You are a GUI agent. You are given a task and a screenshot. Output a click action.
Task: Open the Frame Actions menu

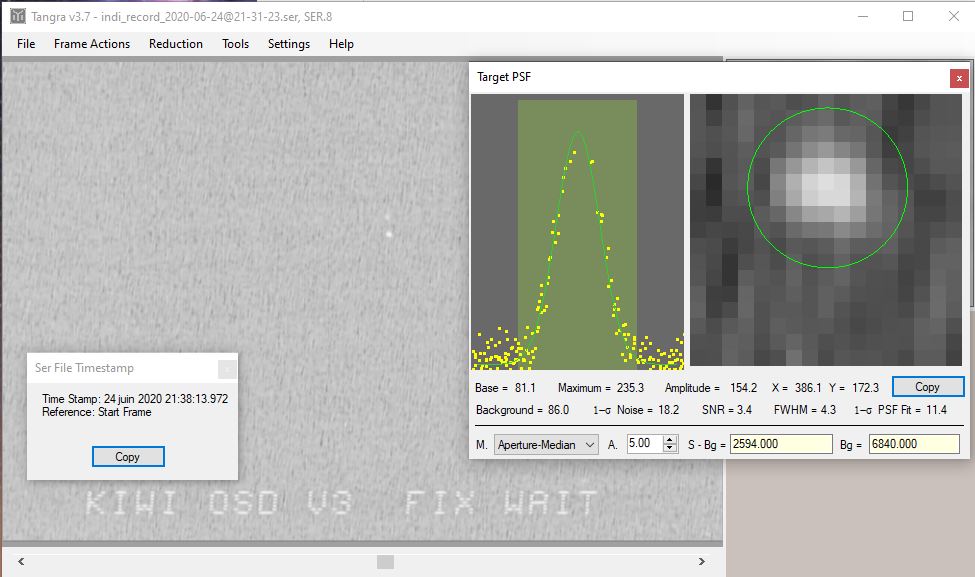[92, 44]
